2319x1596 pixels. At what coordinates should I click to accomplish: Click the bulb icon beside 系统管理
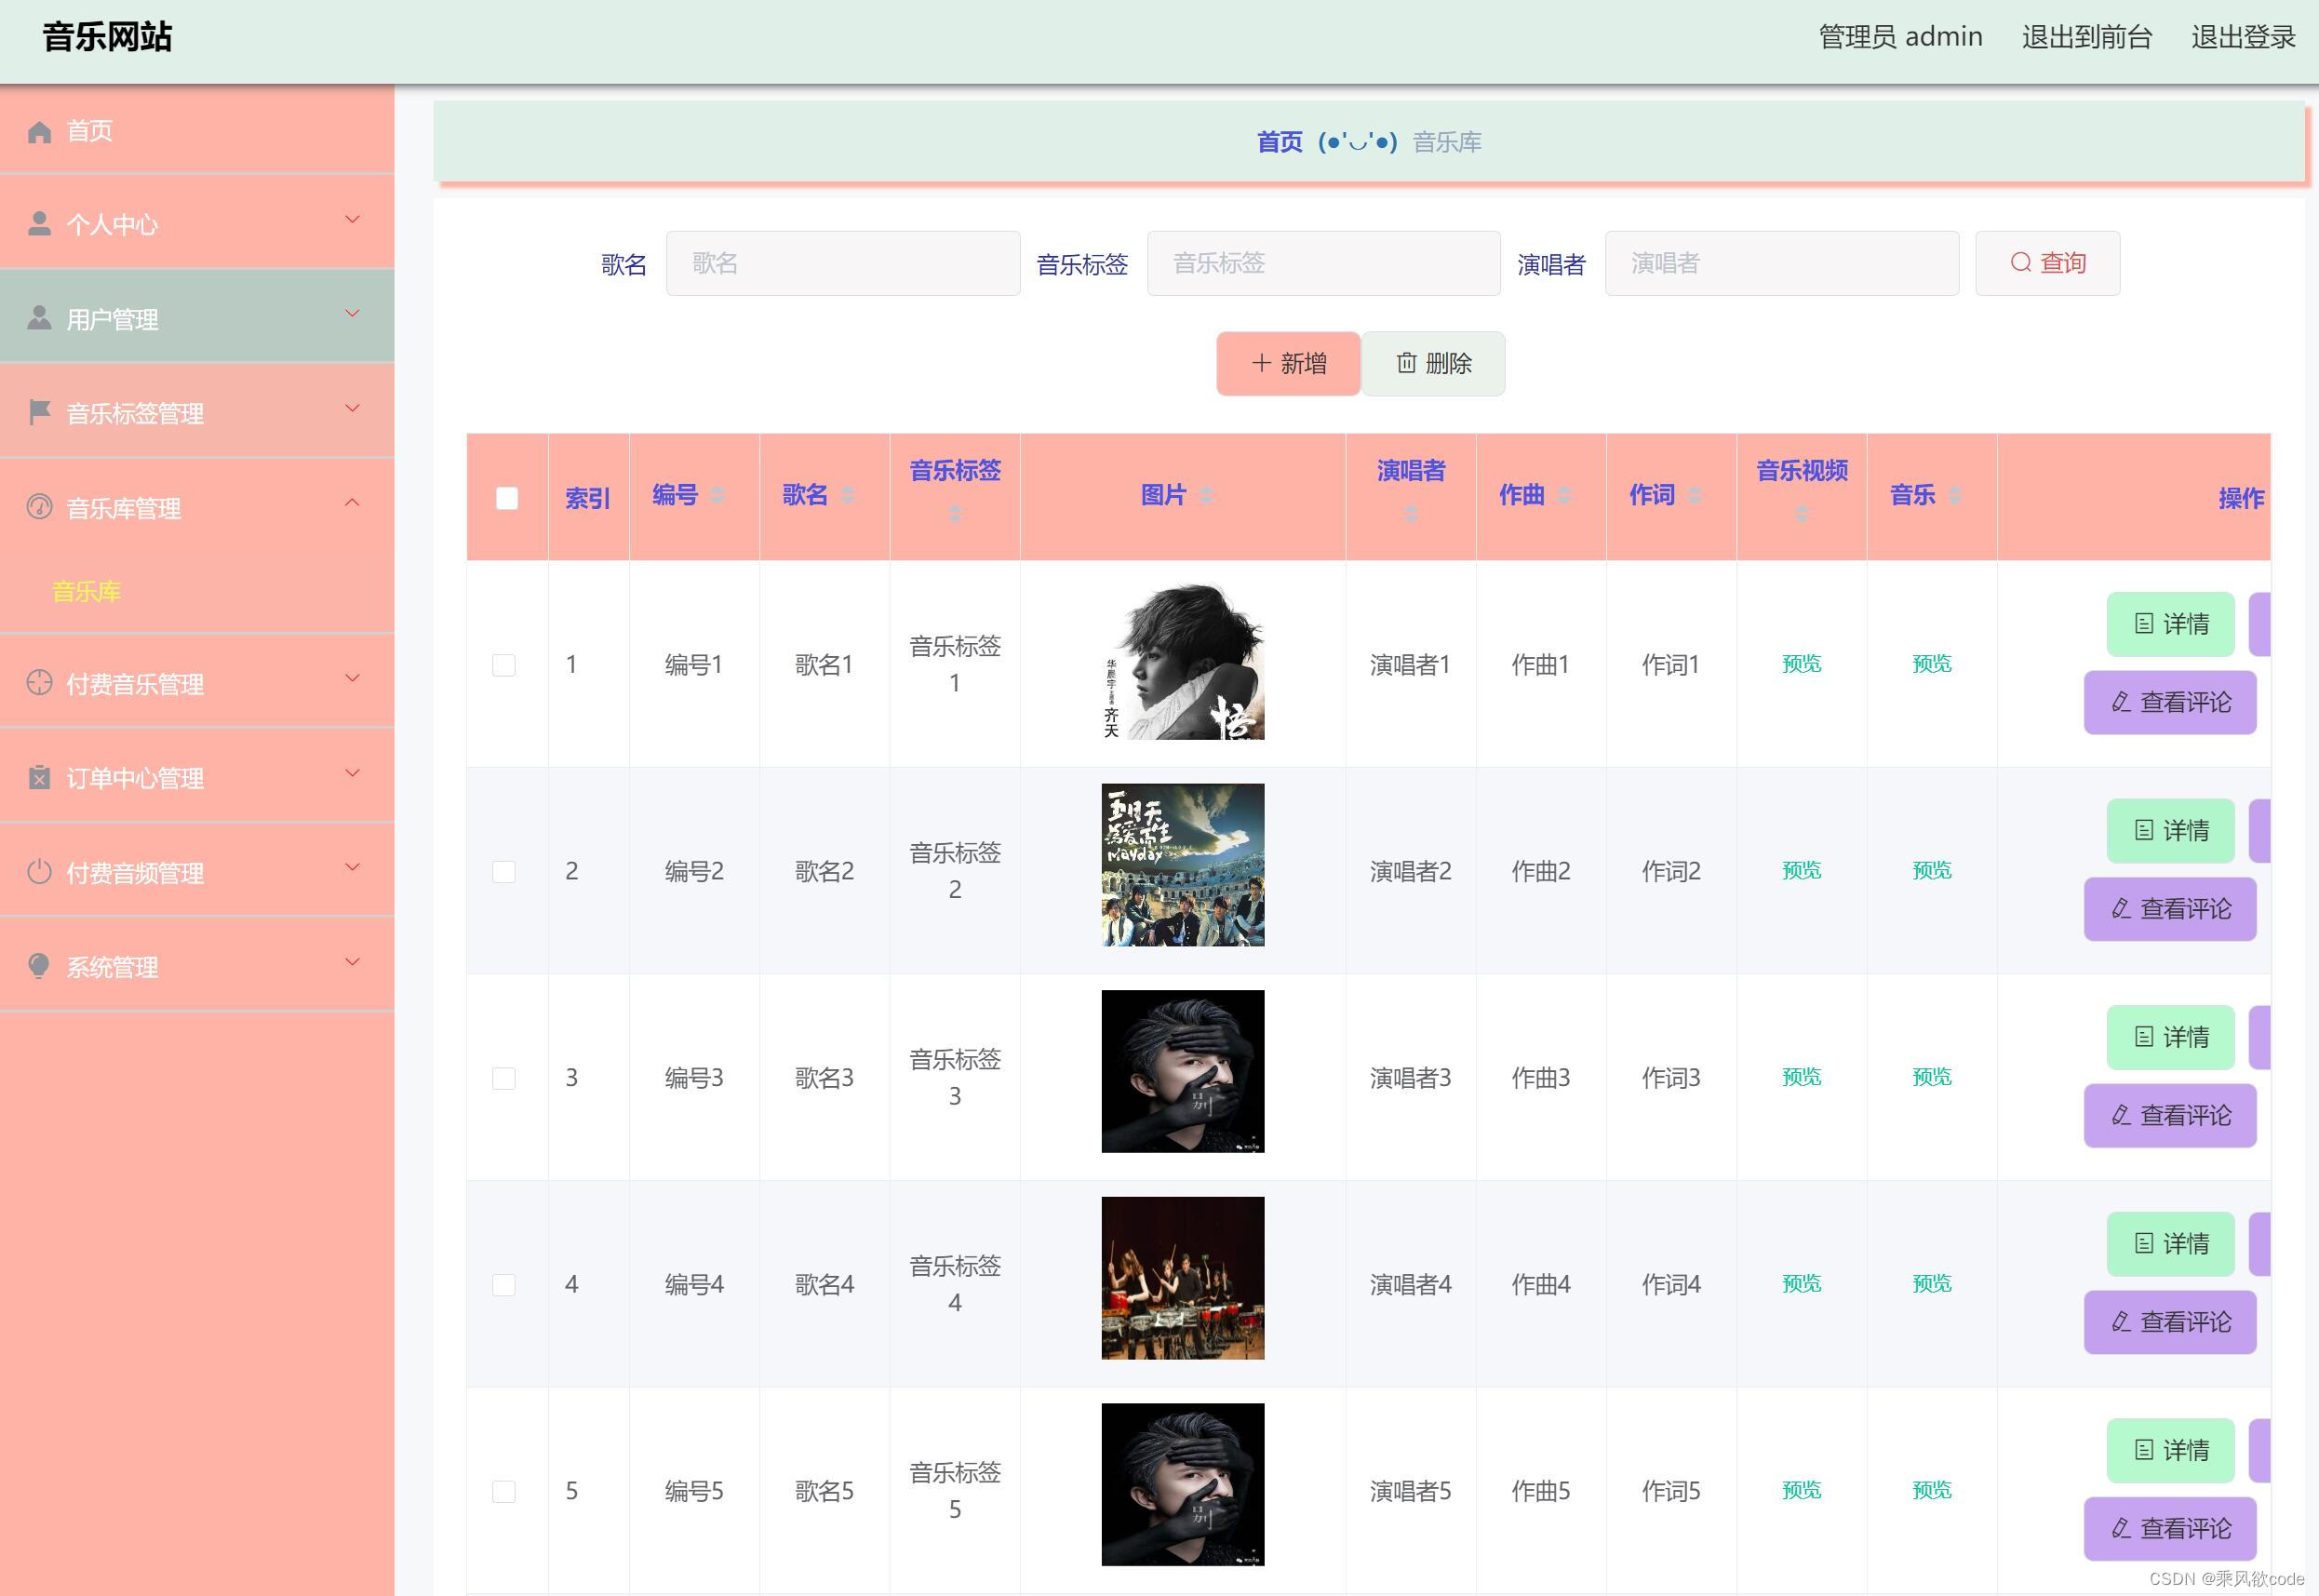pos(39,966)
